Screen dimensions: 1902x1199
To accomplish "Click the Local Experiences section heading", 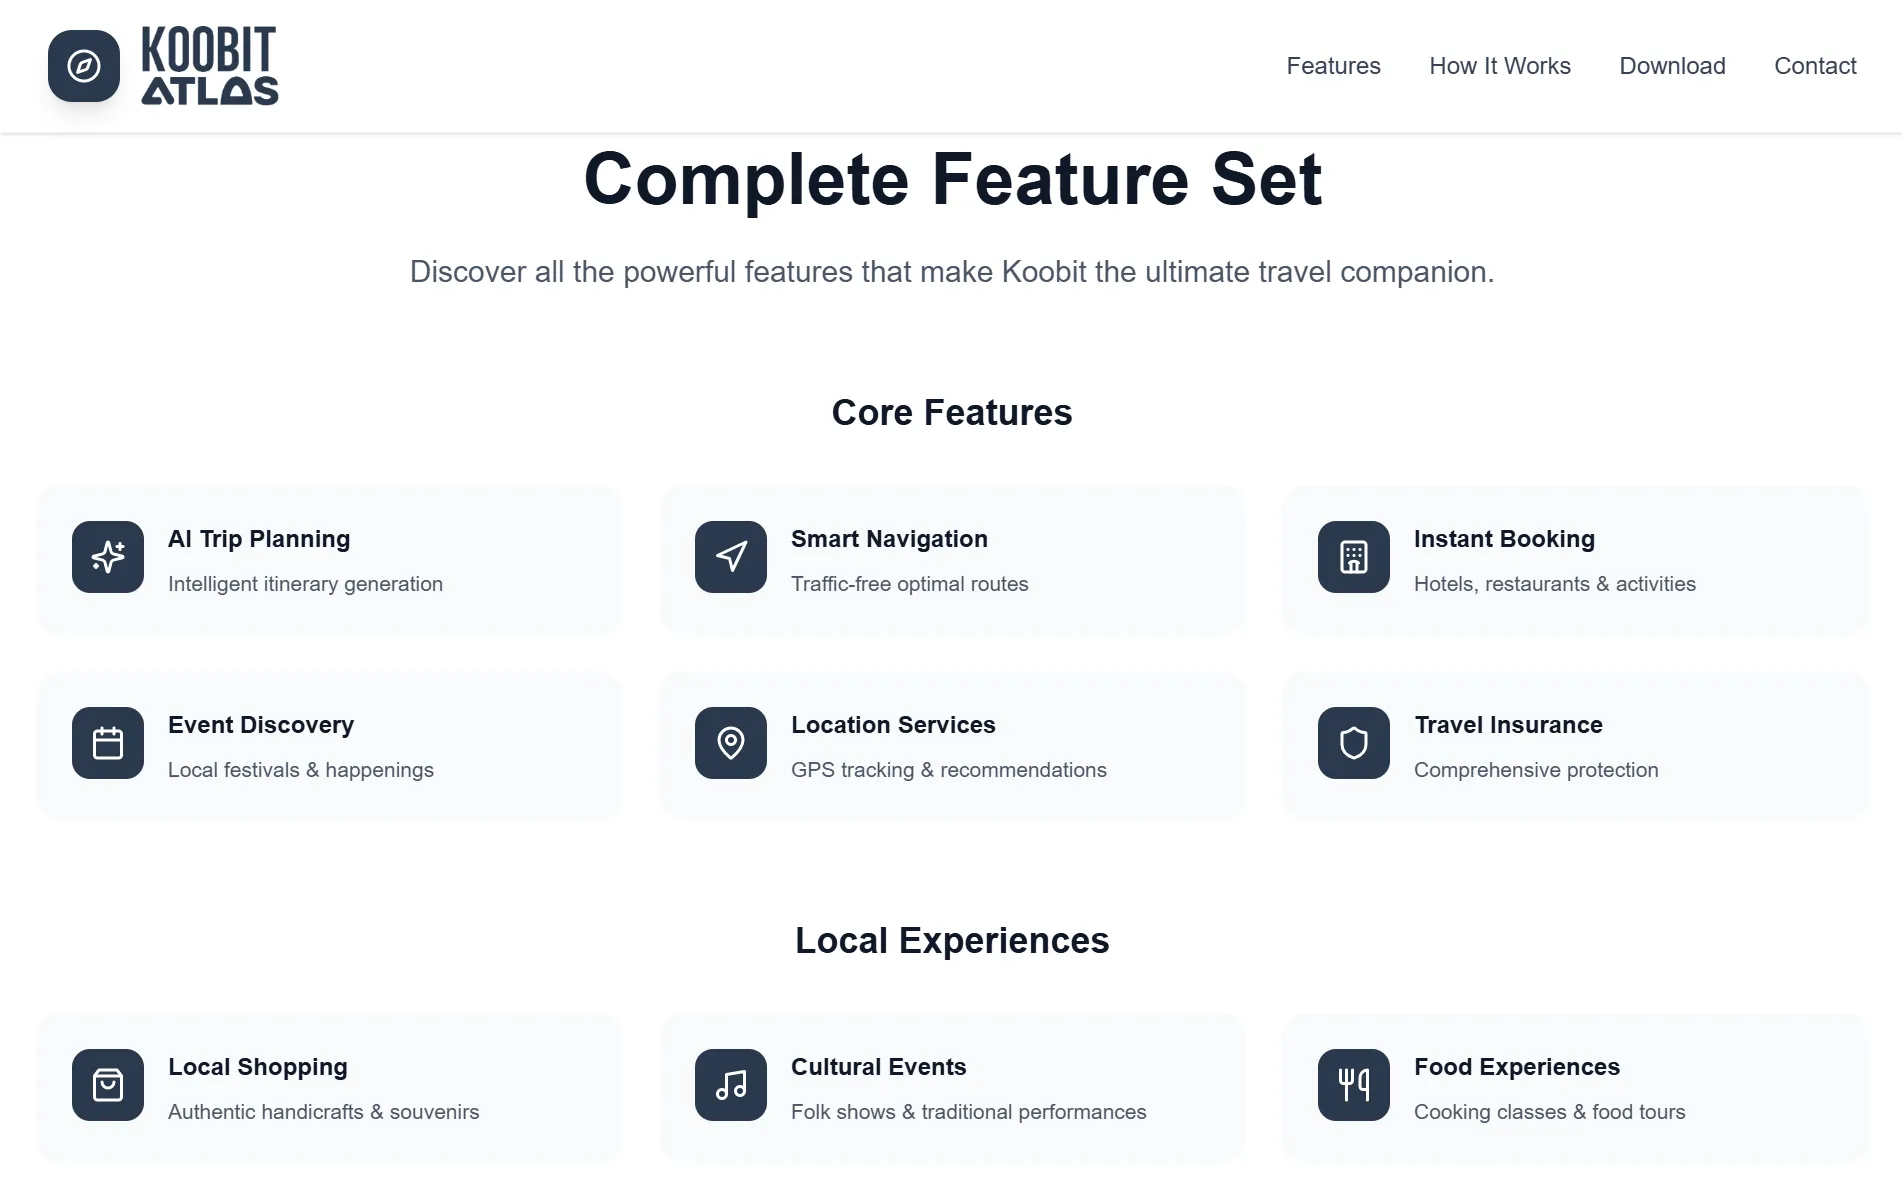I will [951, 940].
